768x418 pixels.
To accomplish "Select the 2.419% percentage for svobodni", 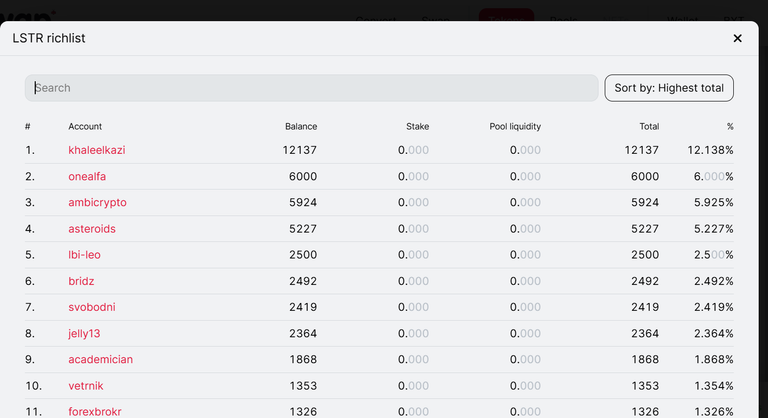I will [x=714, y=307].
